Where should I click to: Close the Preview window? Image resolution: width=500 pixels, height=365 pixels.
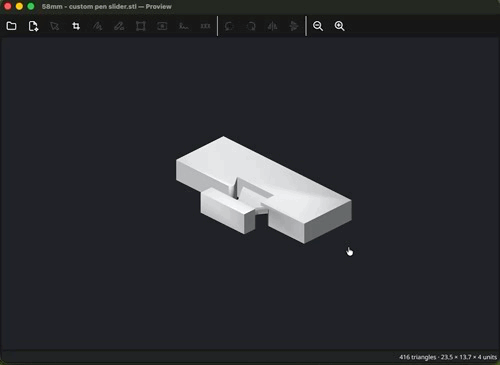7,6
